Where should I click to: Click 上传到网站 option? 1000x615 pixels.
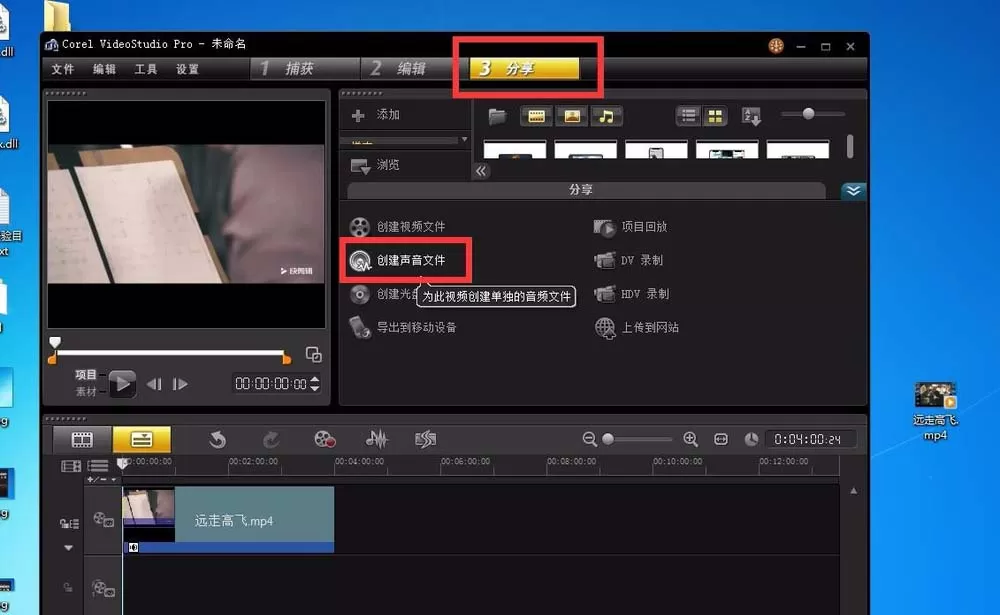point(636,327)
